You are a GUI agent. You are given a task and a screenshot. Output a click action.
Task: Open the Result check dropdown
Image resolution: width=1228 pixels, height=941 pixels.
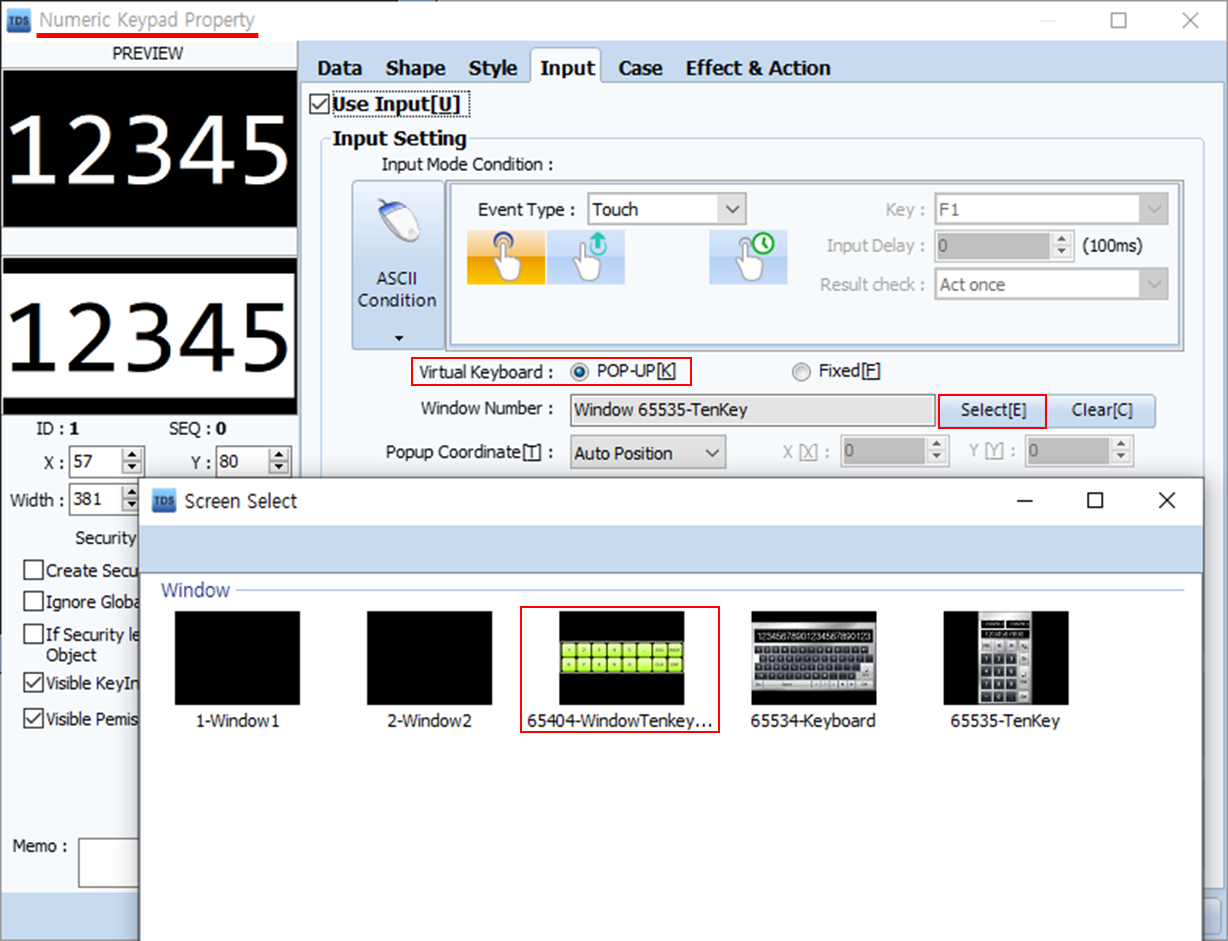click(x=1051, y=285)
